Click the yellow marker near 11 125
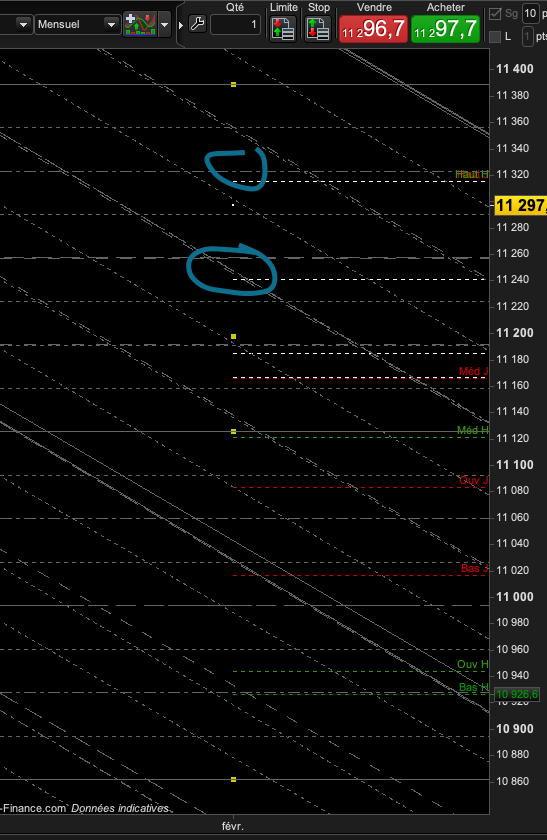The width and height of the screenshot is (547, 840). click(234, 431)
